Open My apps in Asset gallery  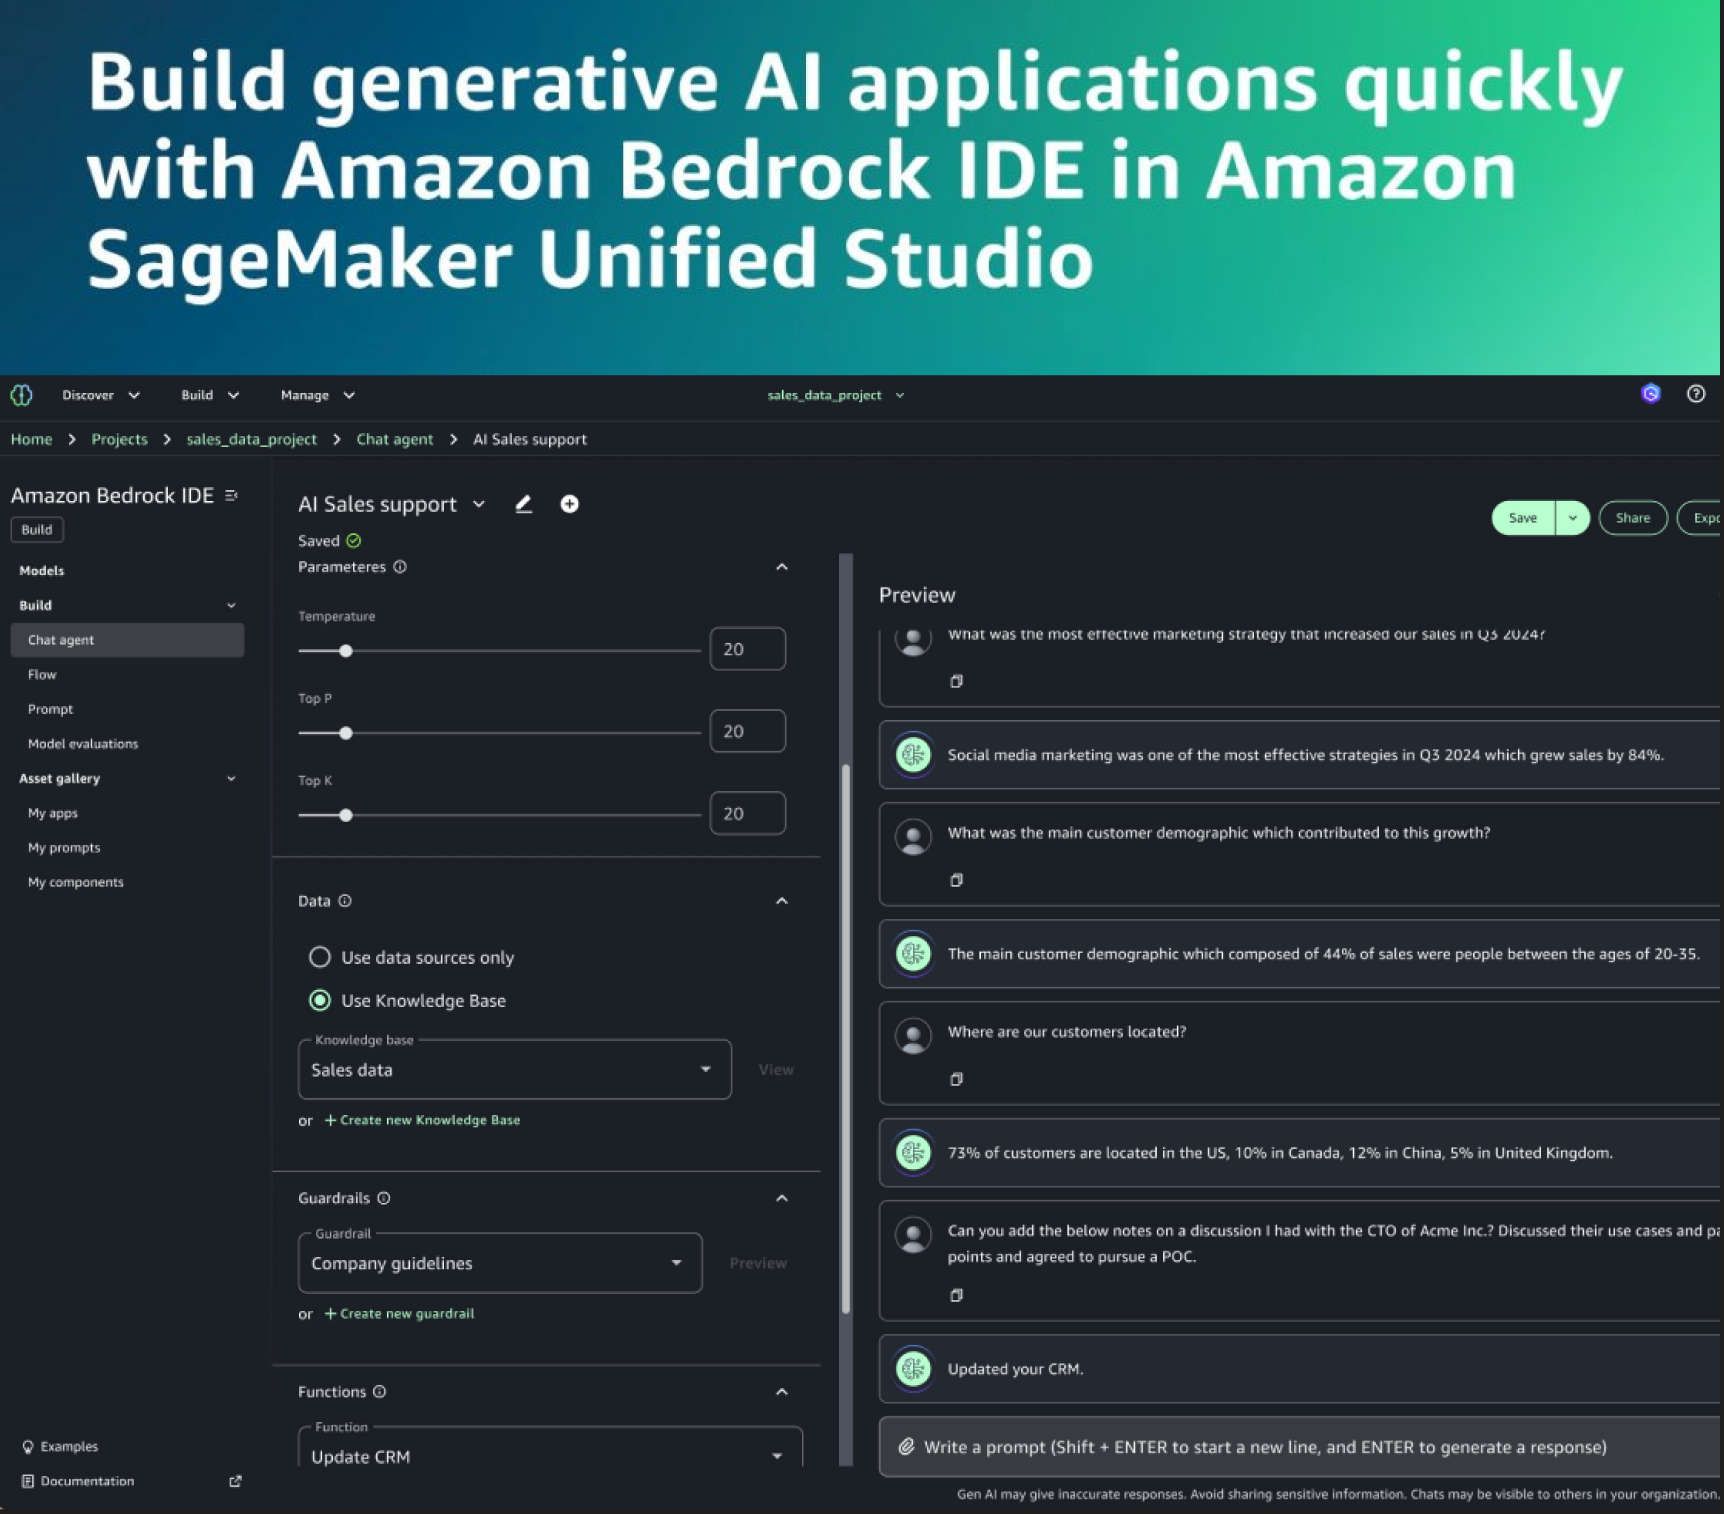point(53,813)
